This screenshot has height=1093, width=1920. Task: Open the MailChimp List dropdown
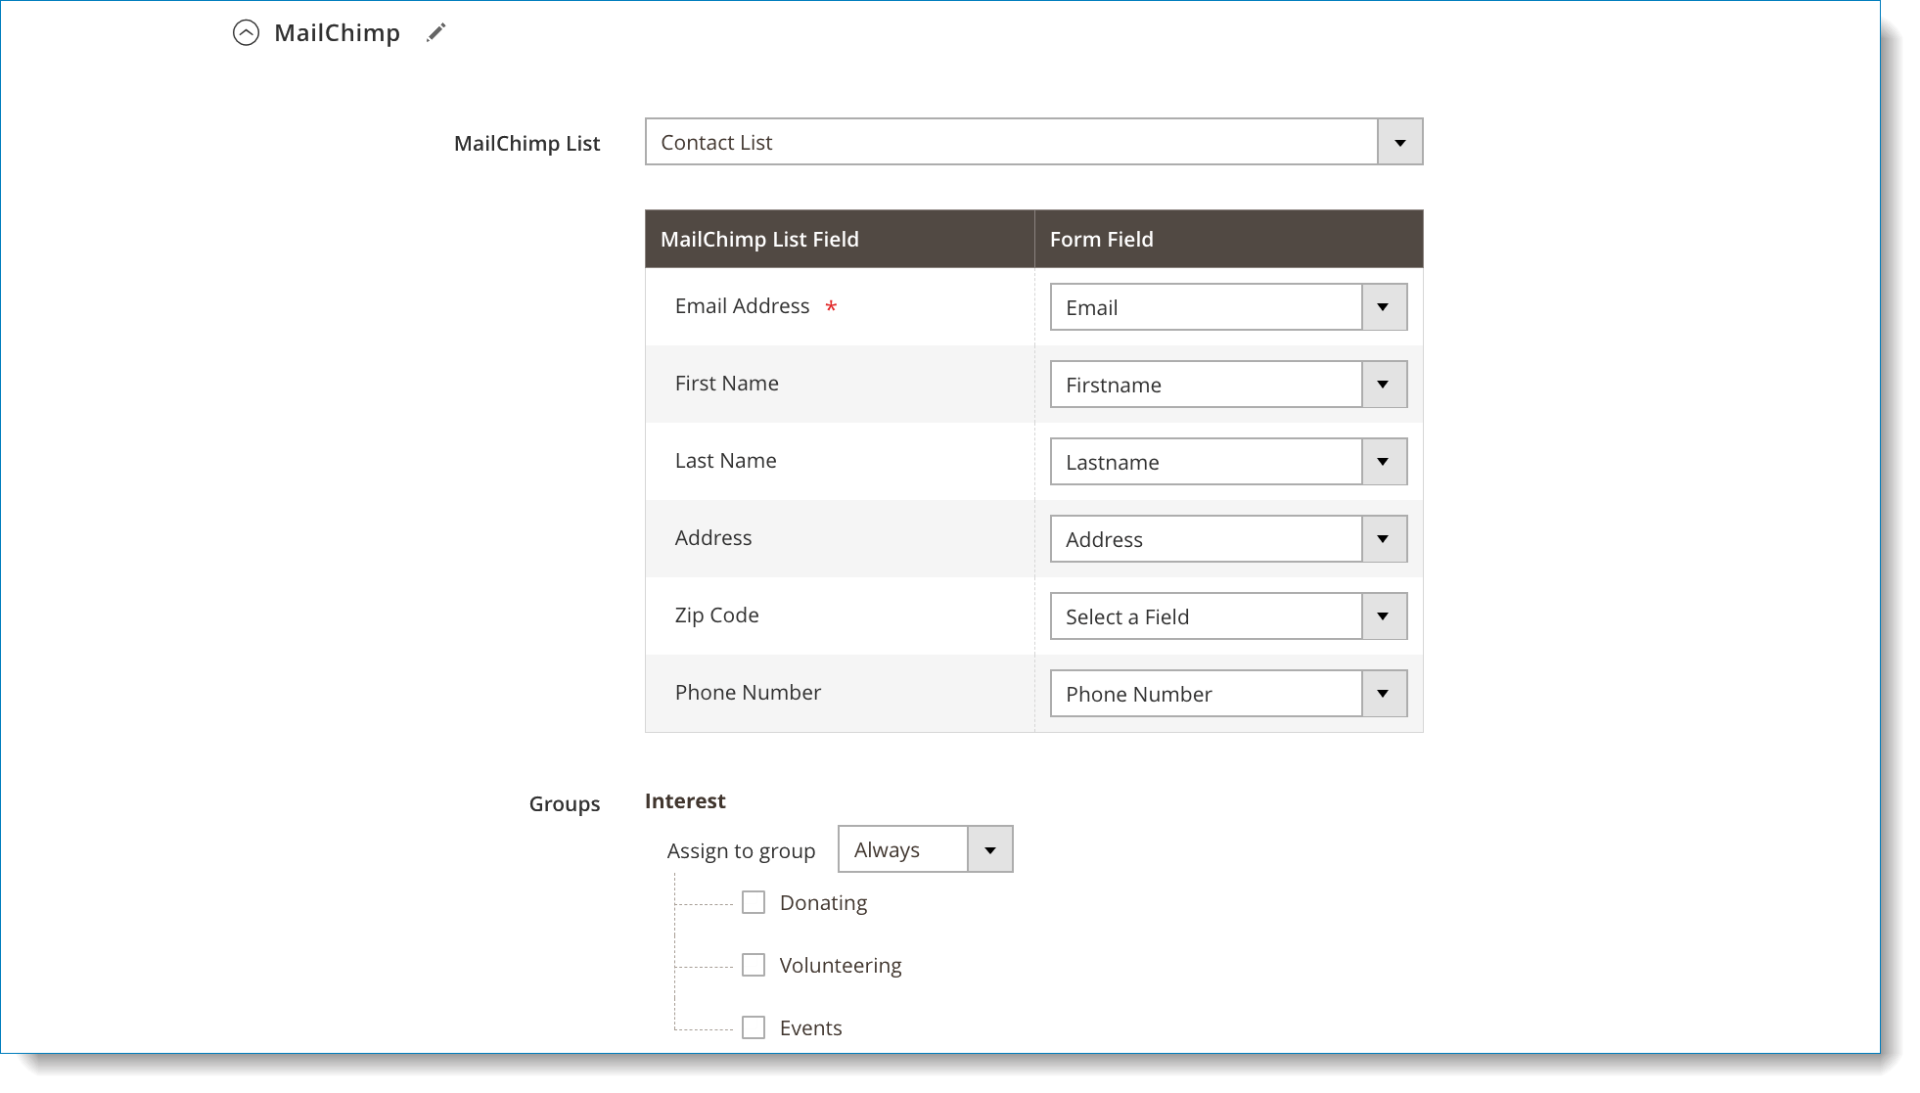(1034, 142)
